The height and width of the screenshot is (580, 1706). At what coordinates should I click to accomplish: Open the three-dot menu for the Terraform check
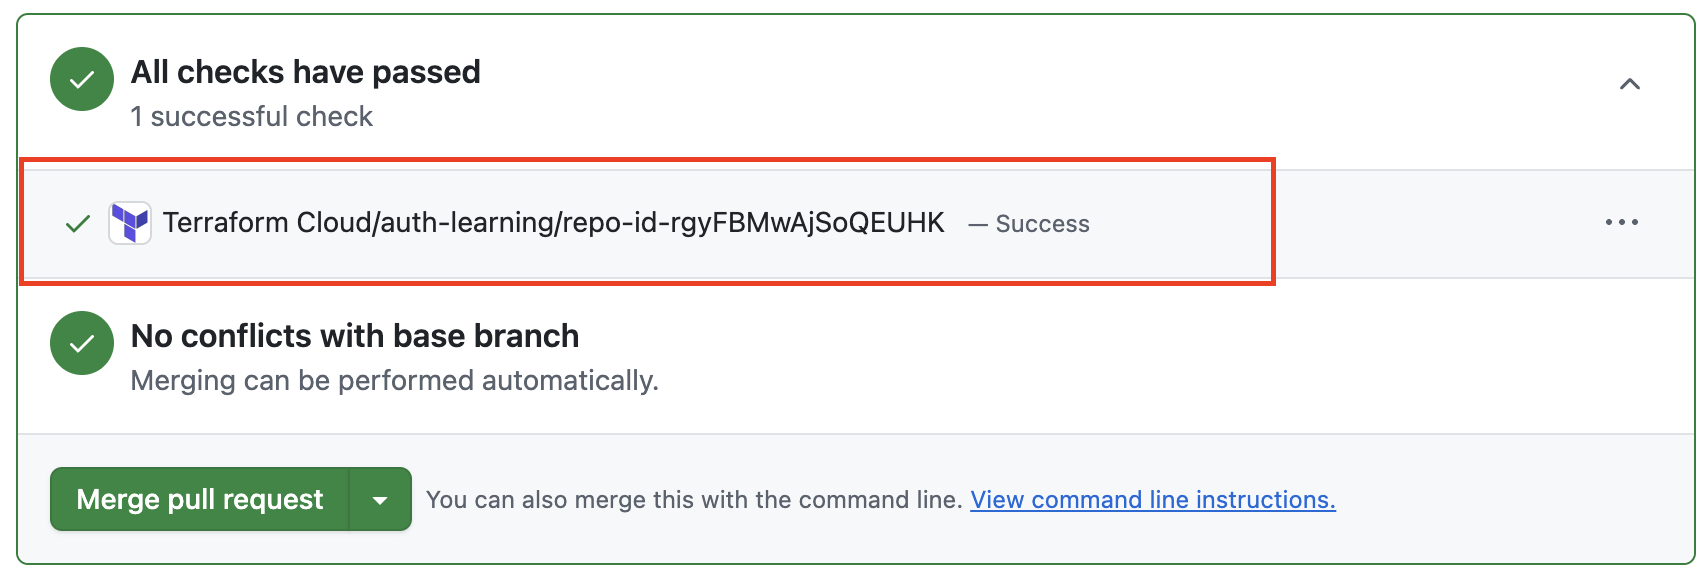(1621, 222)
